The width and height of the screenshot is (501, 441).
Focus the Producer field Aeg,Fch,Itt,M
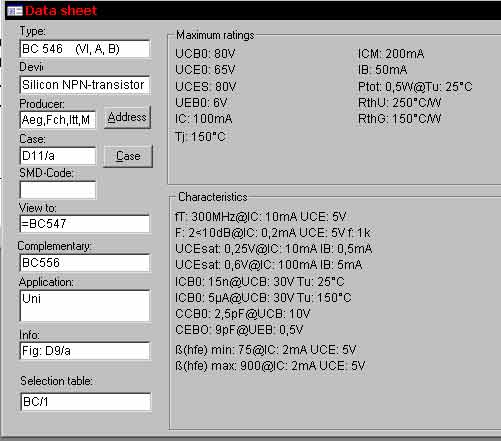(x=58, y=120)
